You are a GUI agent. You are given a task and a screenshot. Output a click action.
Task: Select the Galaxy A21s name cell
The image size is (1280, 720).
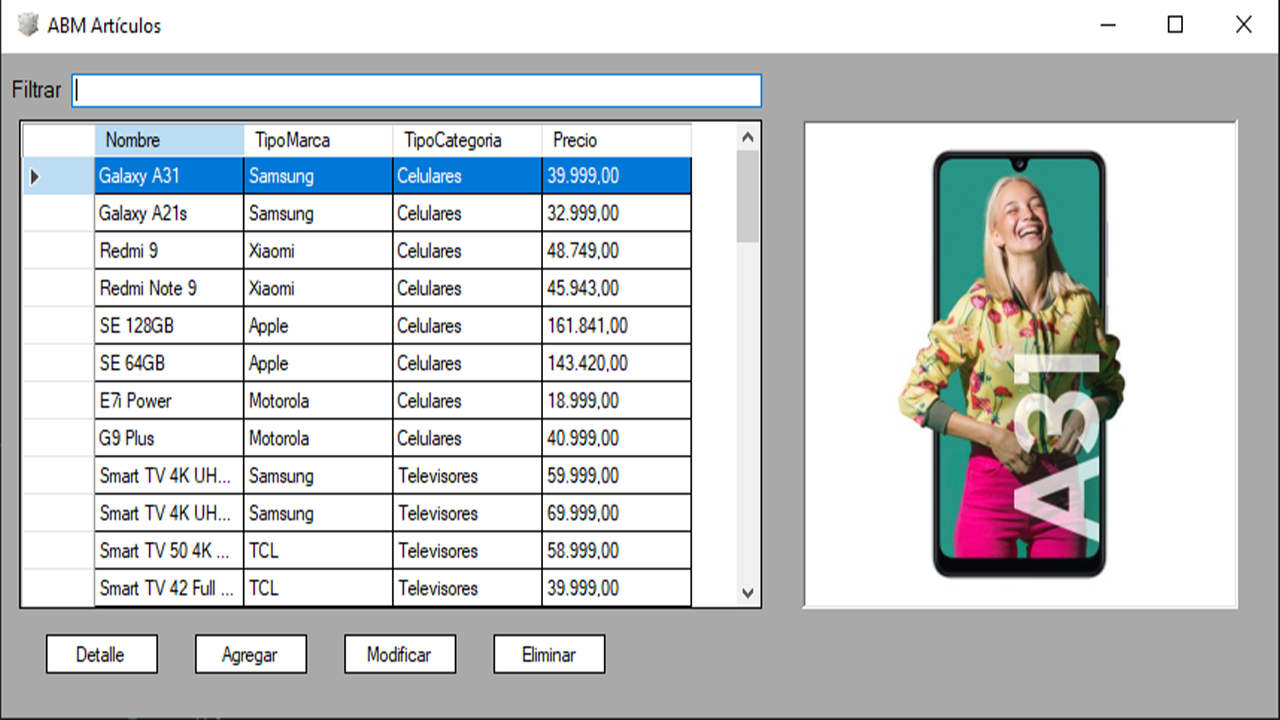[x=169, y=213]
